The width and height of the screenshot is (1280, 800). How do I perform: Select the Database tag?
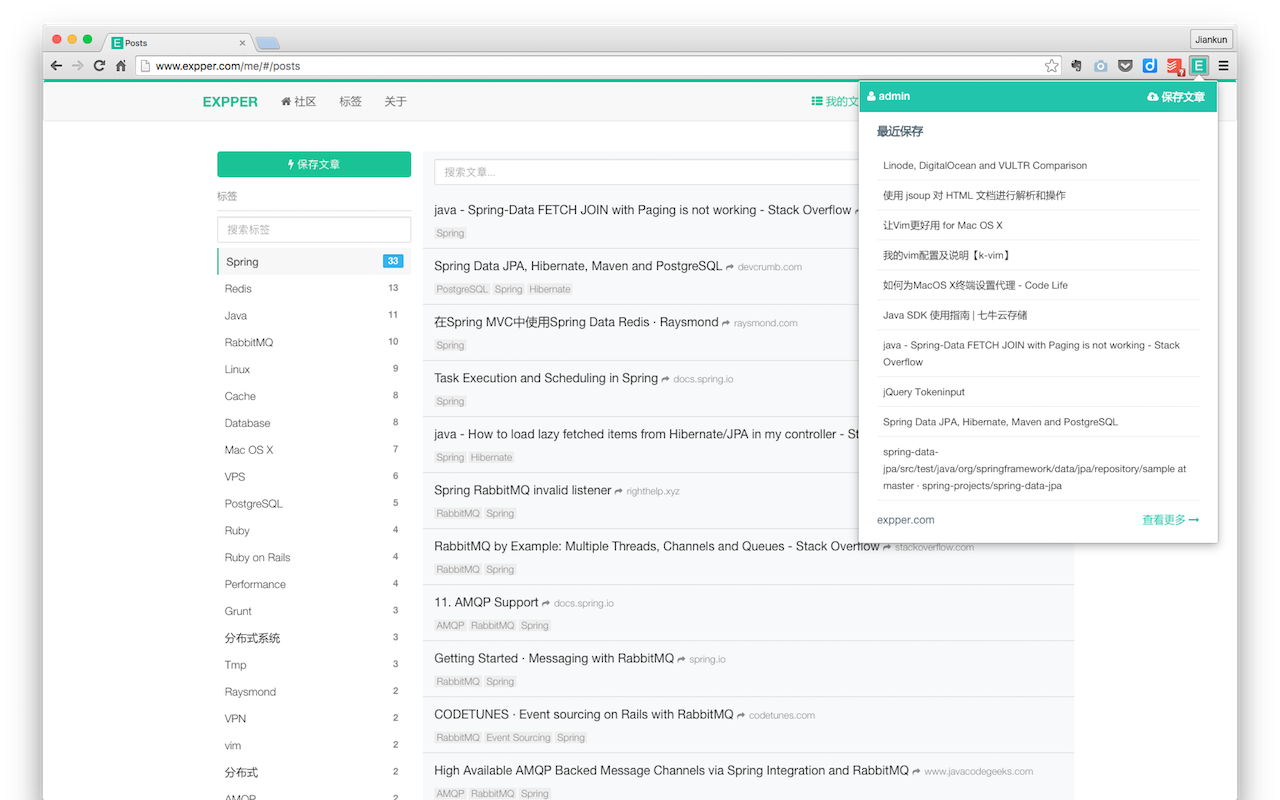[314, 423]
